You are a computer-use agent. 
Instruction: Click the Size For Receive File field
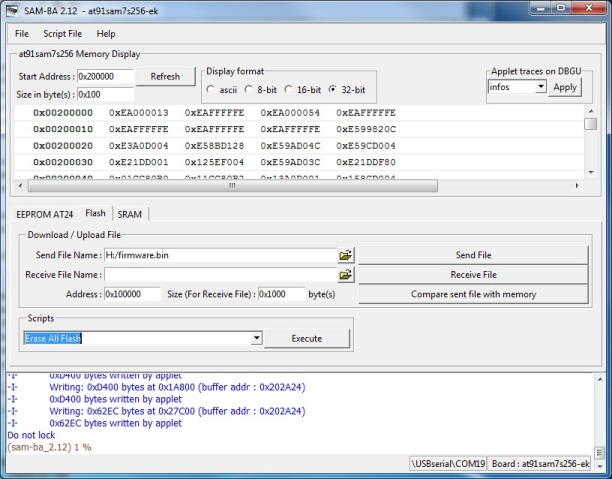(282, 294)
